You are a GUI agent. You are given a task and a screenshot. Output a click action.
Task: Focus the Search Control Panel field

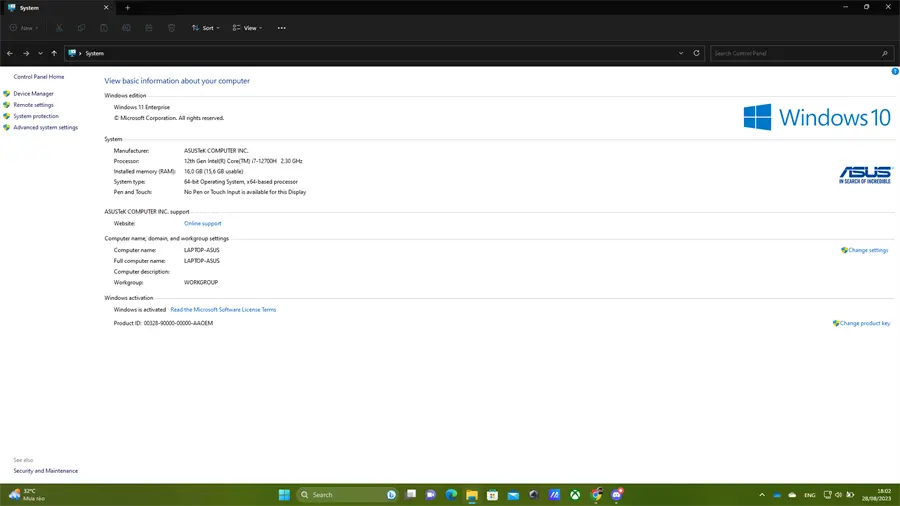tap(802, 53)
